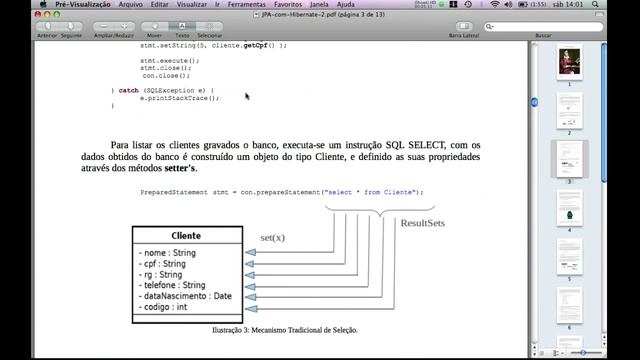Click the battery status icon
Screen dimensions: 640x360
[x=523, y=4]
